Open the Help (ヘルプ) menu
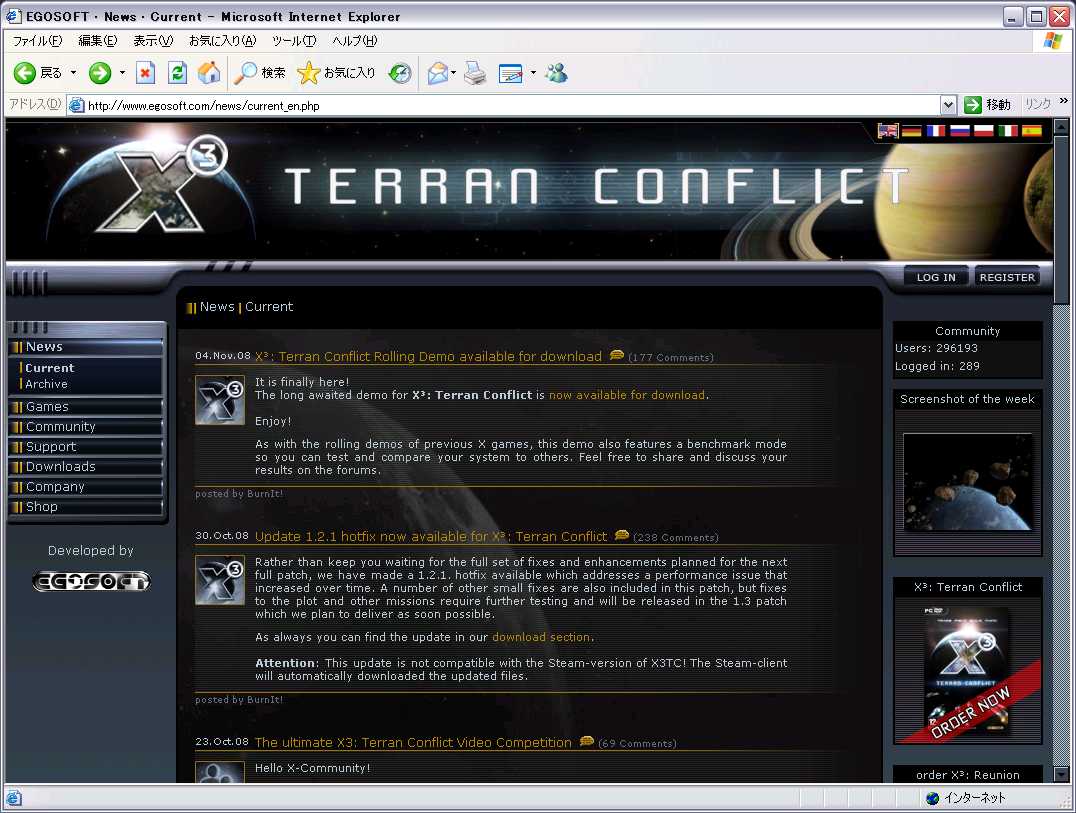This screenshot has width=1076, height=813. coord(354,40)
